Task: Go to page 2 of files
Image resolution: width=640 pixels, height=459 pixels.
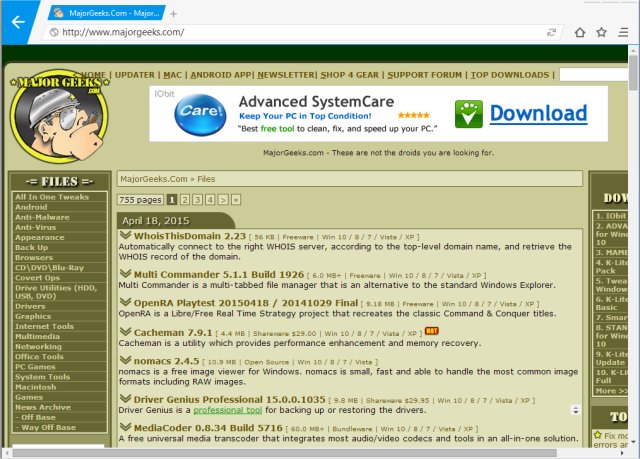Action: (185, 200)
